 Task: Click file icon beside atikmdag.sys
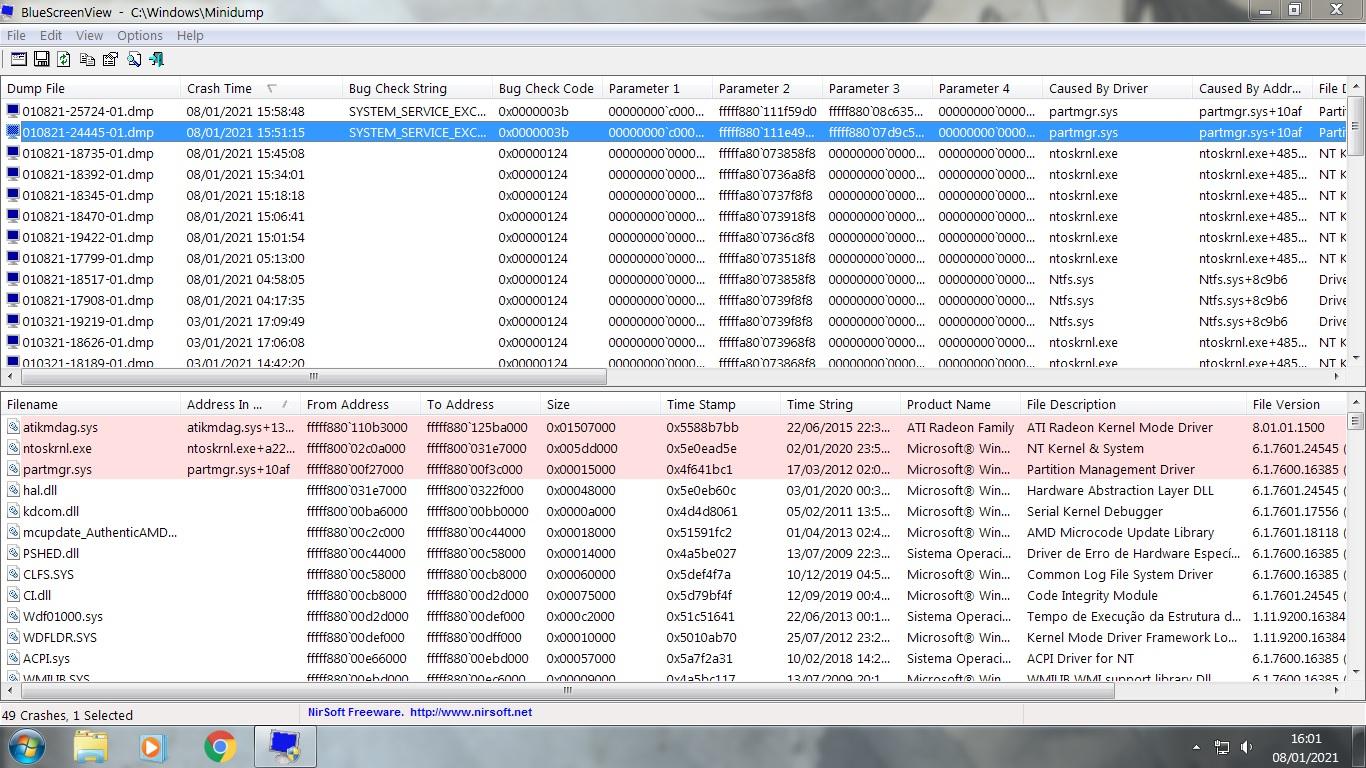tap(13, 427)
